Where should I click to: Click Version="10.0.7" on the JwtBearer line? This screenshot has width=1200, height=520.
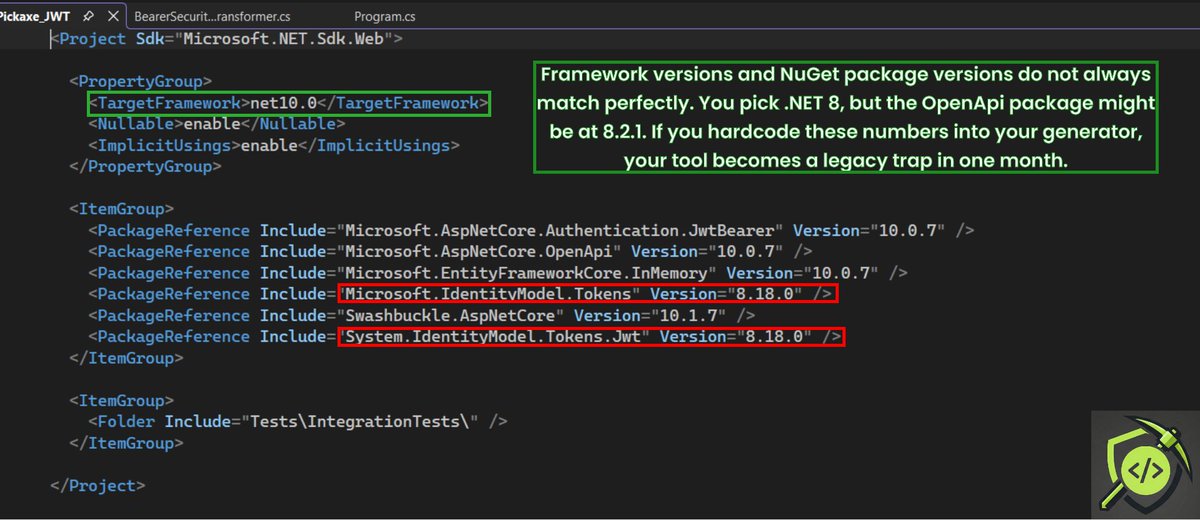(869, 230)
